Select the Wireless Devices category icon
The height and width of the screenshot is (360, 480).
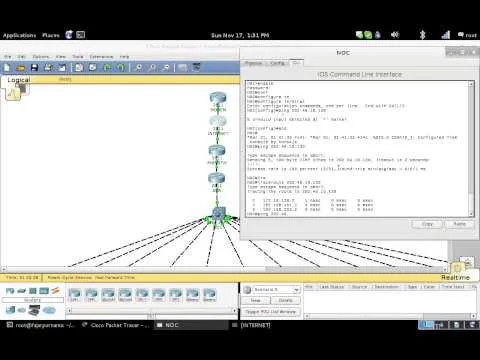(44, 291)
